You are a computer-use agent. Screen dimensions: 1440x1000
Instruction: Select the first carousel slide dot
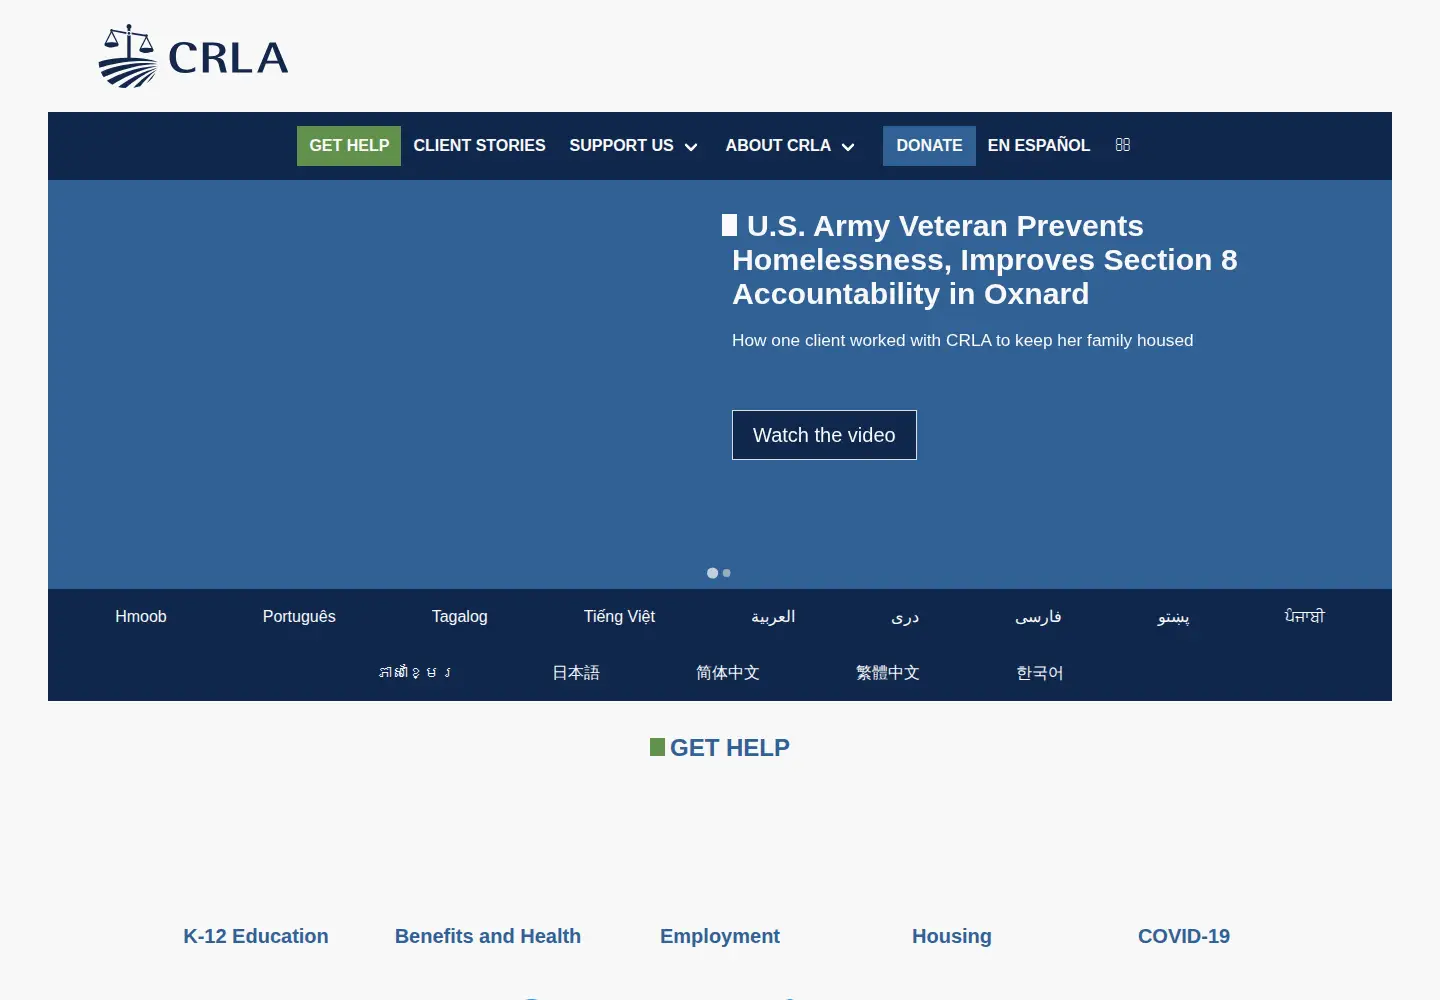[712, 573]
